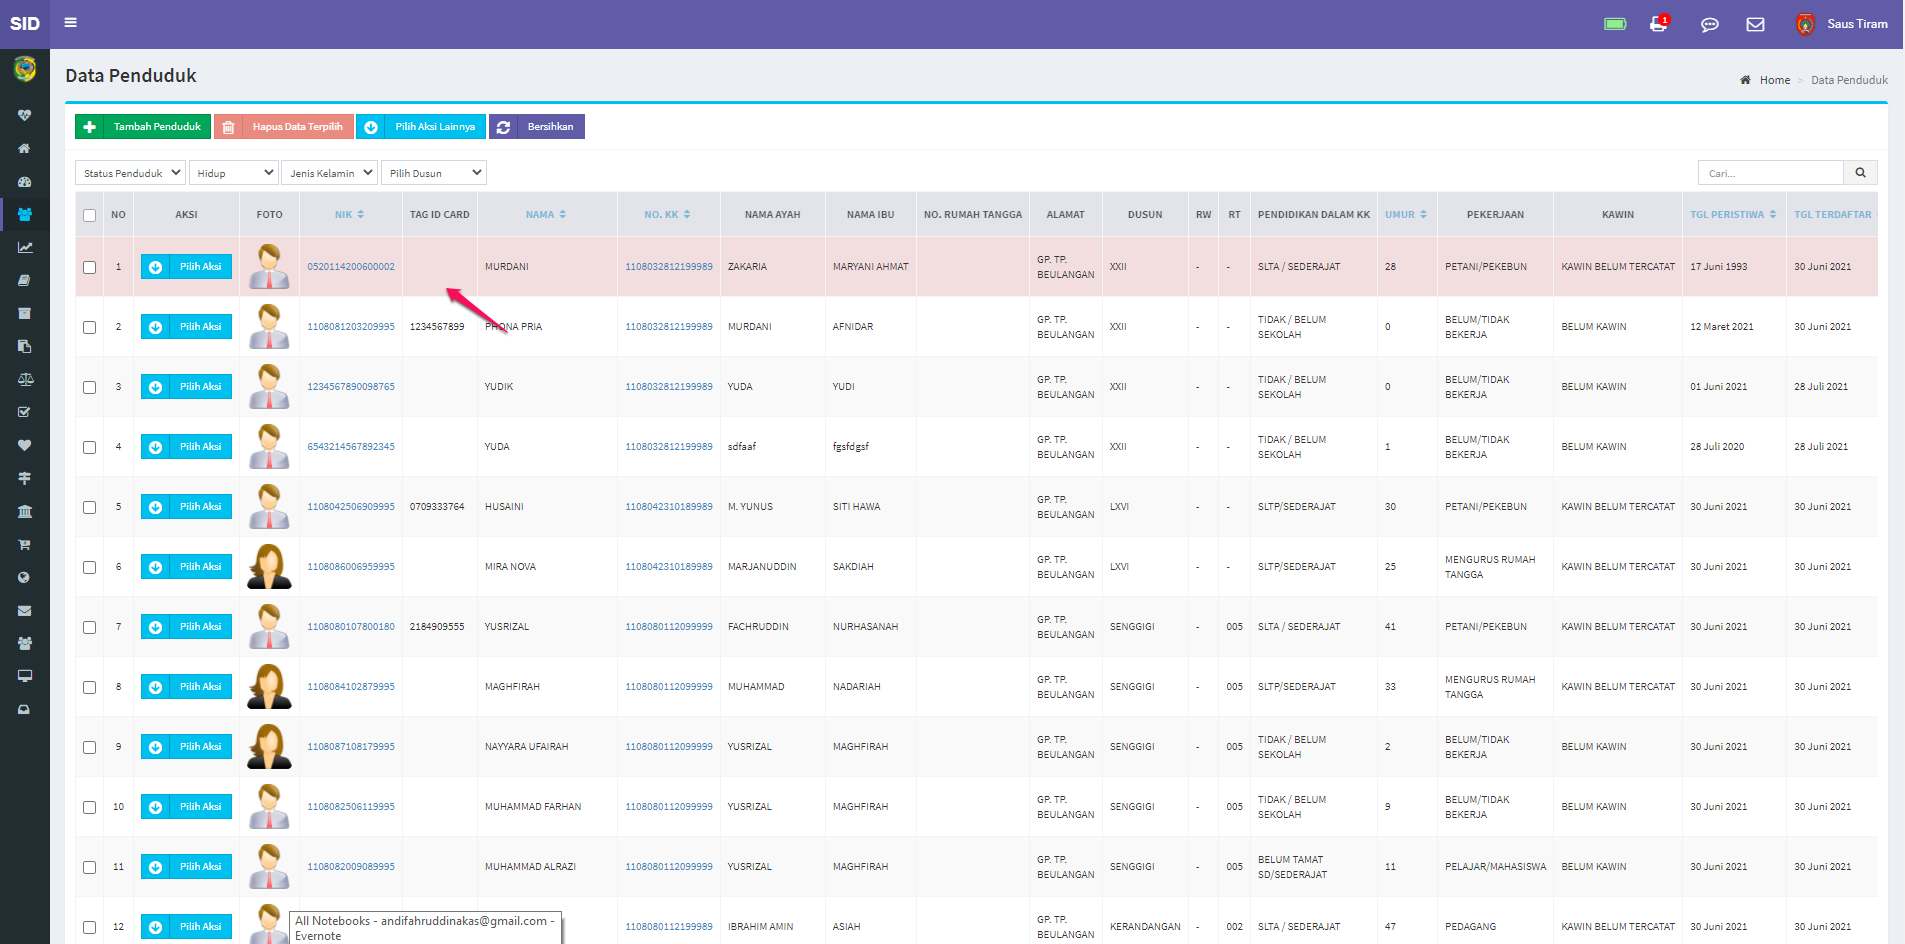Tick the checkbox for row 1 MURDANI
1905x944 pixels.
click(90, 267)
